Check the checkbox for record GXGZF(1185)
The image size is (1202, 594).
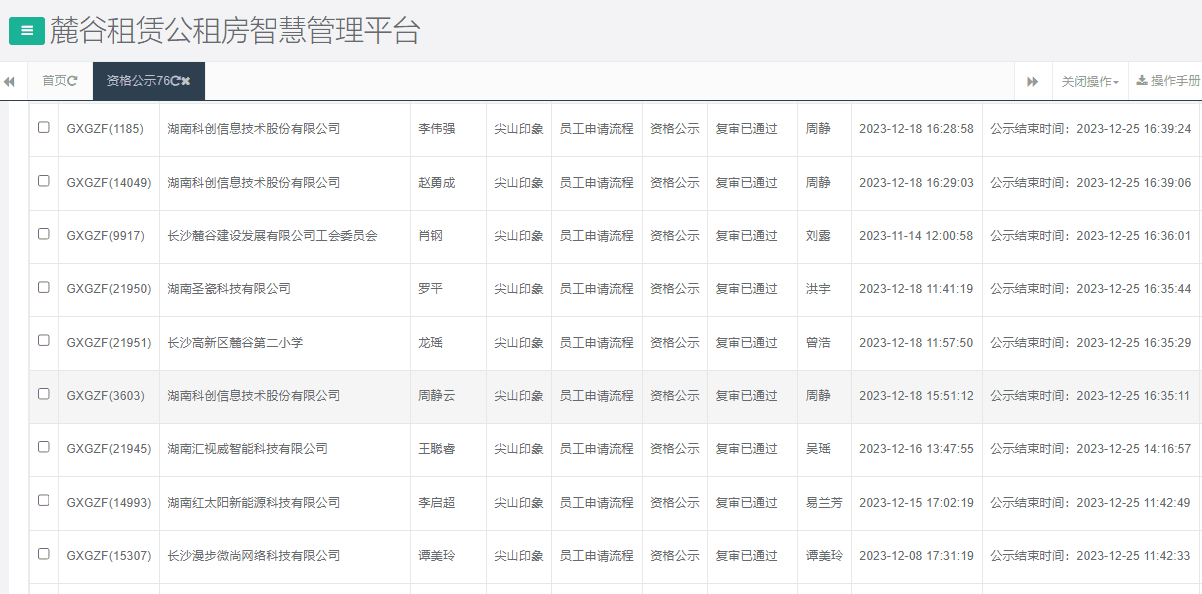pos(42,128)
